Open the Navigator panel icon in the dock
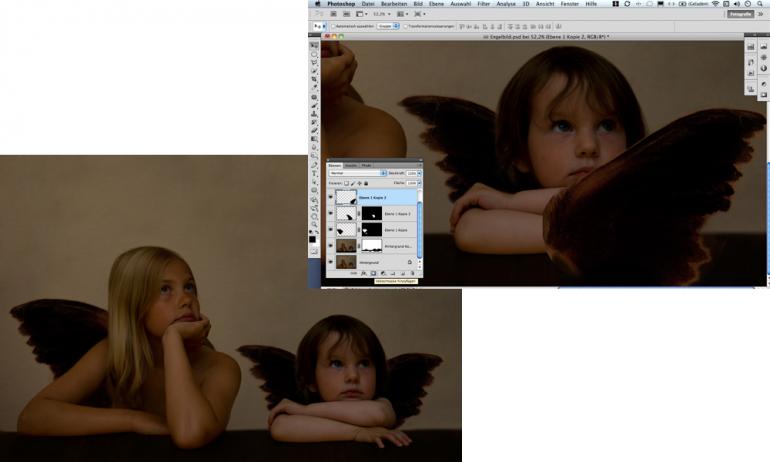The image size is (770, 462). (763, 57)
